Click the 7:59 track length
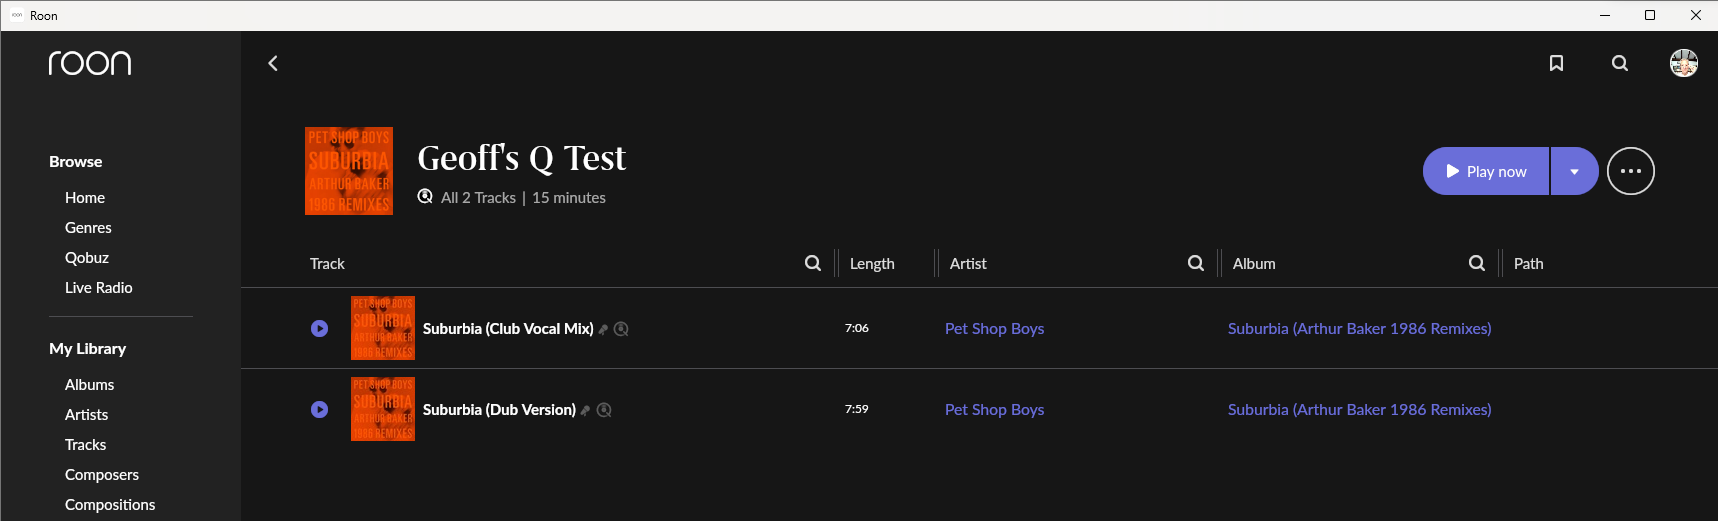This screenshot has width=1718, height=521. pyautogui.click(x=857, y=409)
